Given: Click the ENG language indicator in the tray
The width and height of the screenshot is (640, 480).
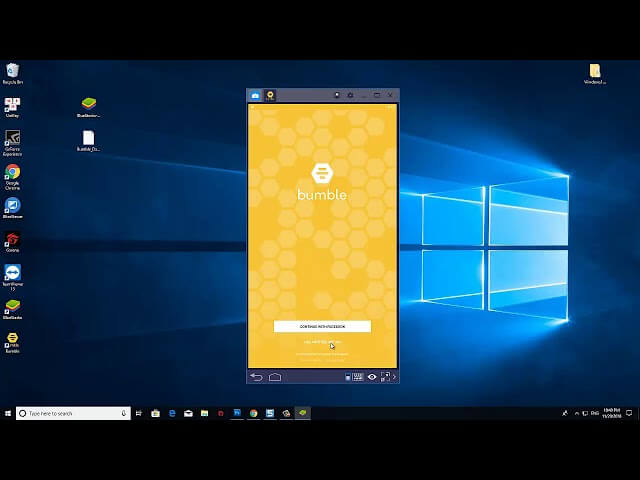Looking at the screenshot, I should pyautogui.click(x=595, y=413).
